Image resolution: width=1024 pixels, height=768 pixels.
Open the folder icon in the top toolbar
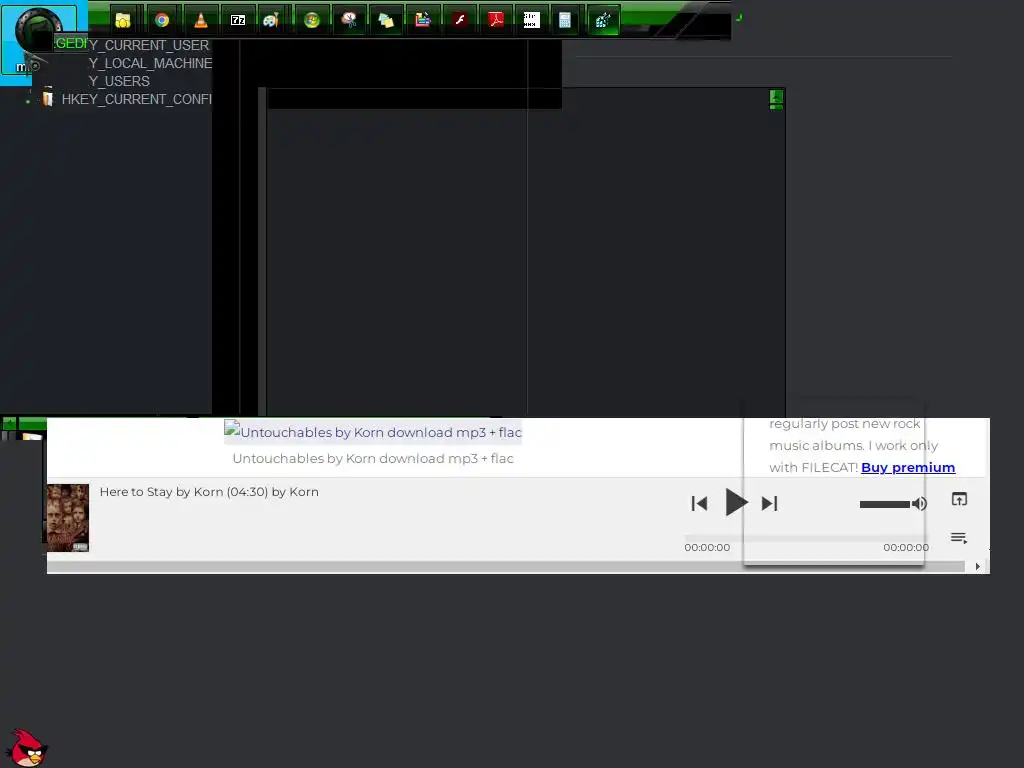[x=123, y=20]
